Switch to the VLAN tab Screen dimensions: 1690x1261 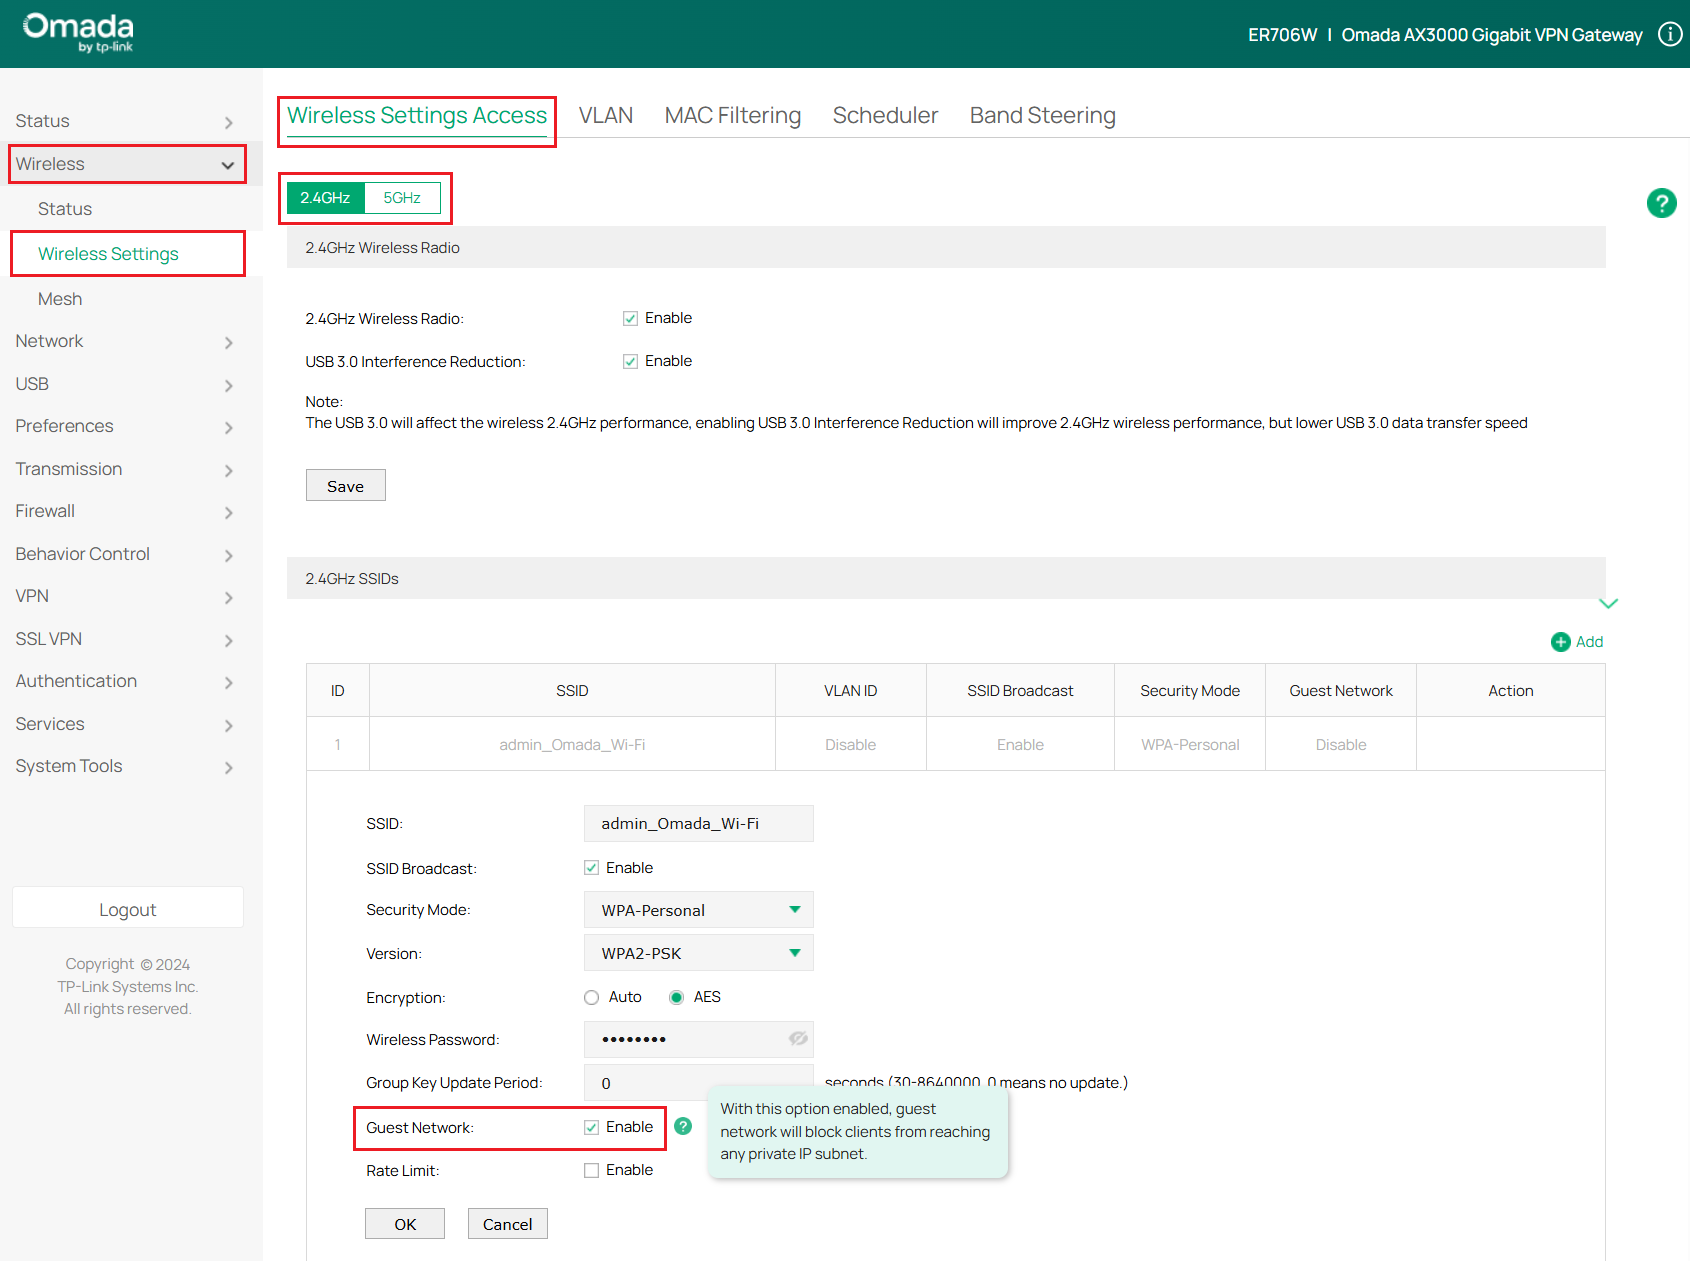pyautogui.click(x=606, y=115)
